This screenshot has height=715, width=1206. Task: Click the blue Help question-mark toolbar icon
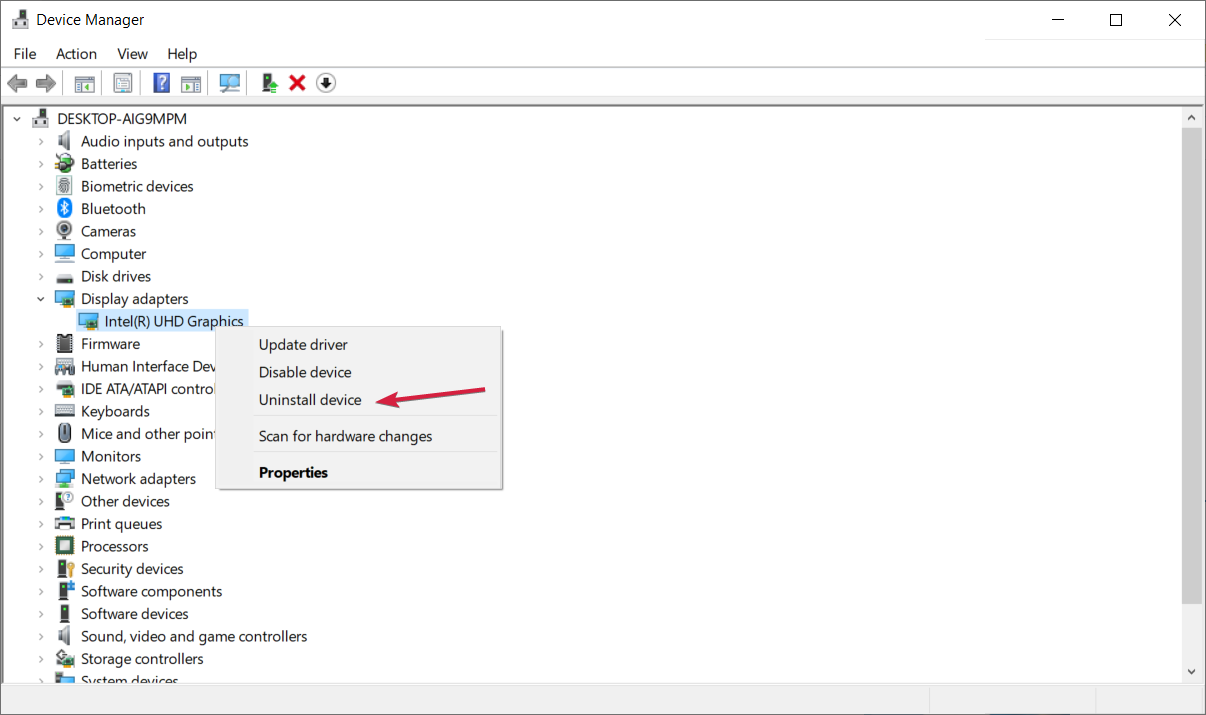[x=162, y=83]
